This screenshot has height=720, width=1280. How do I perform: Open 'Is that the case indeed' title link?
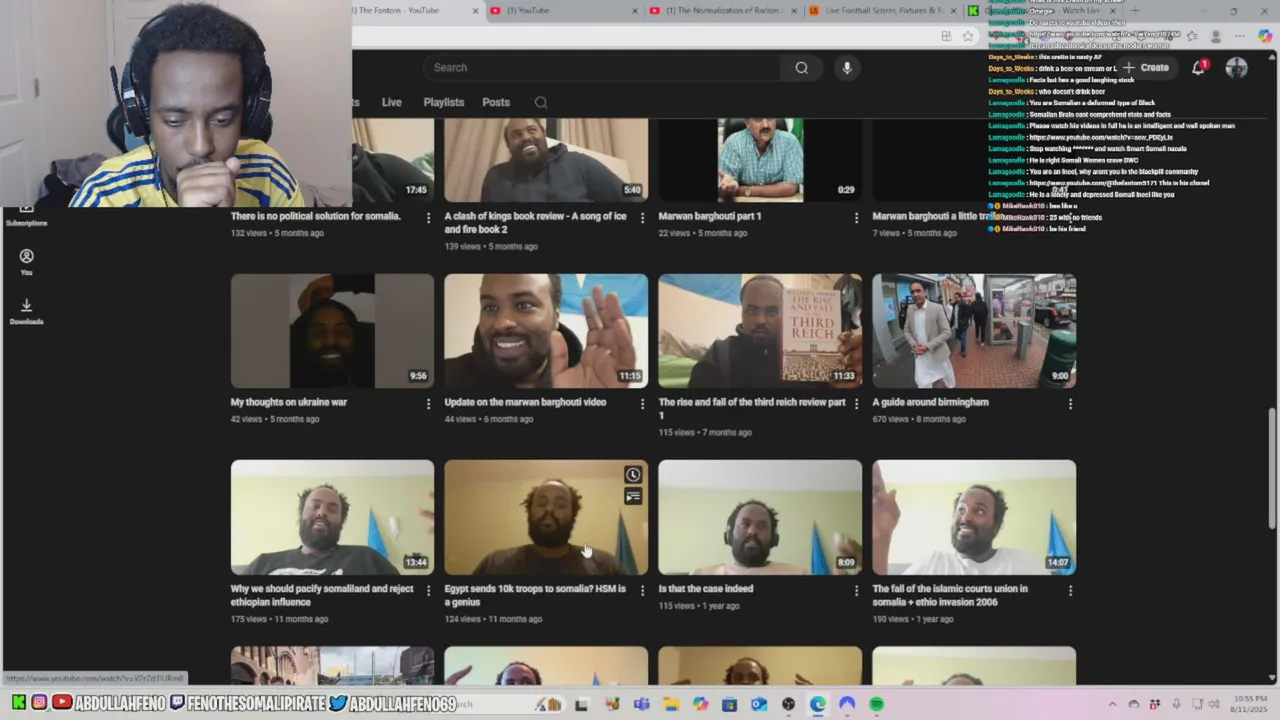[x=705, y=589]
